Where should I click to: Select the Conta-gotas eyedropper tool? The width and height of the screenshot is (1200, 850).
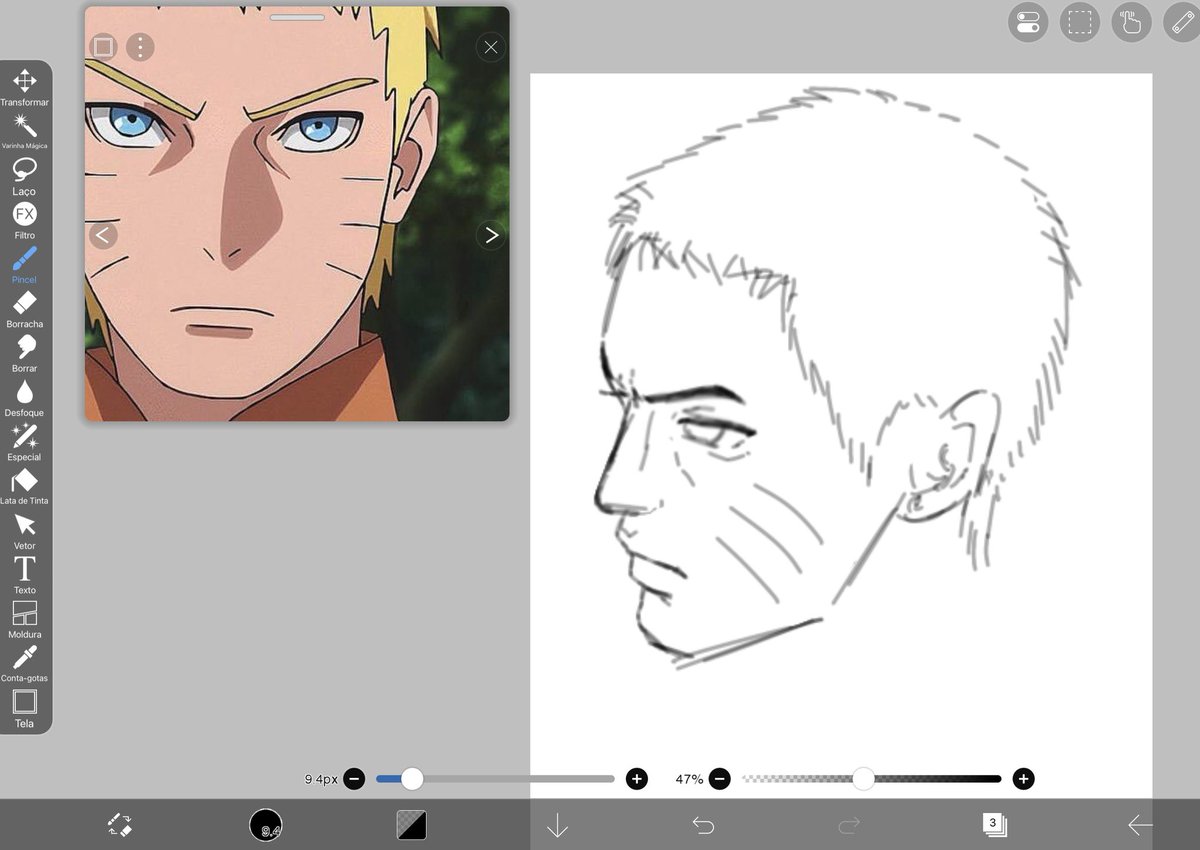click(x=25, y=662)
